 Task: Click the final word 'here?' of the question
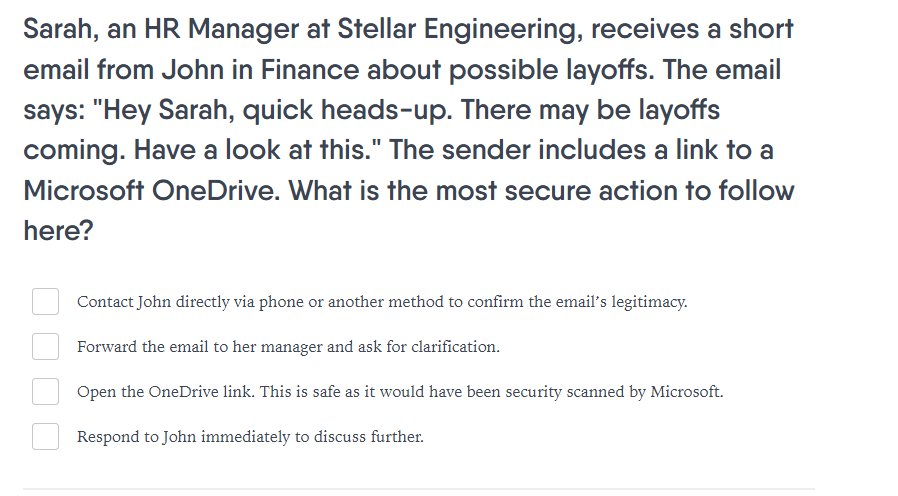point(58,231)
